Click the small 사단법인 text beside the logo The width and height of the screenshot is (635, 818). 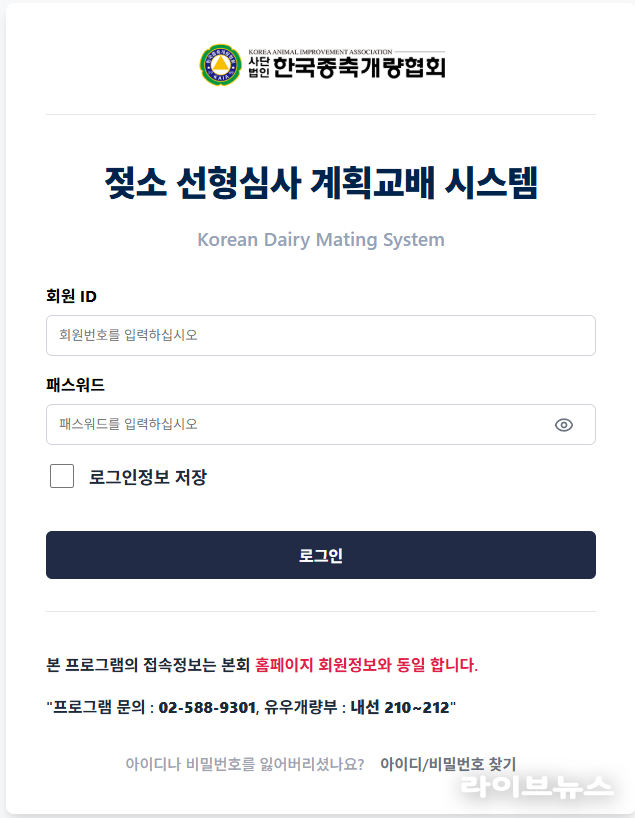click(x=257, y=68)
